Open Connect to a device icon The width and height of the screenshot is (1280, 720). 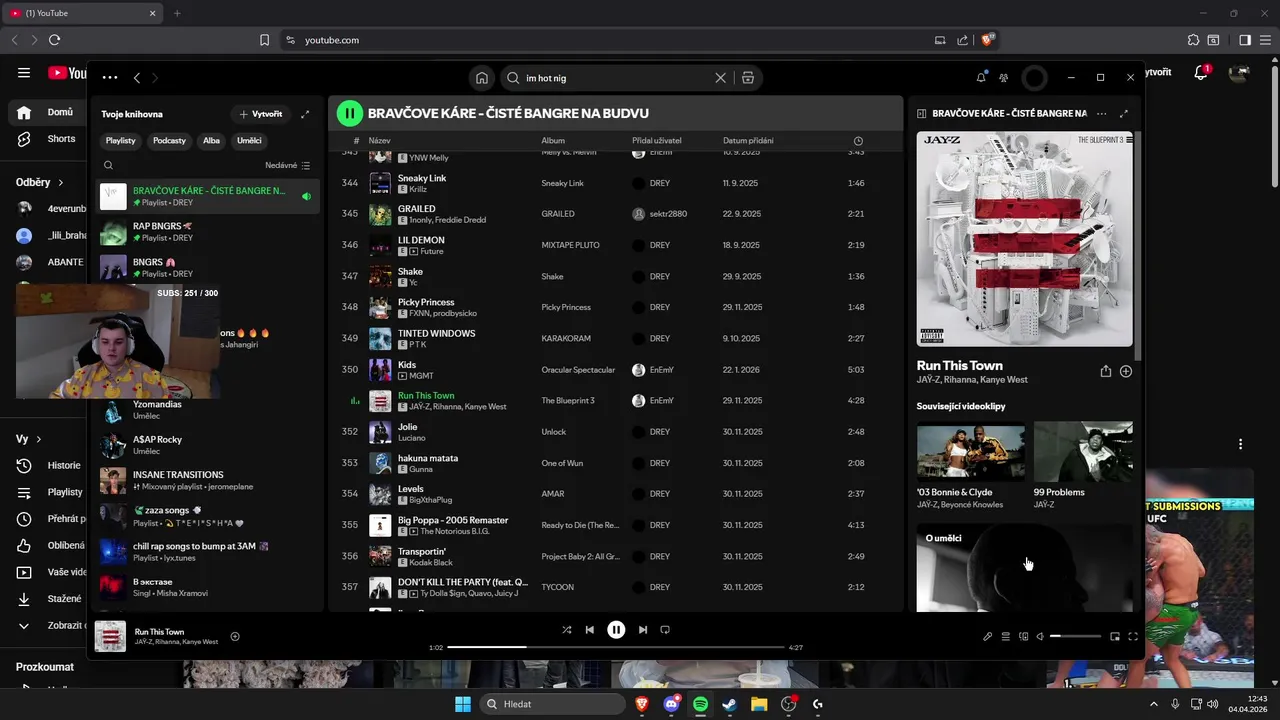[1023, 636]
